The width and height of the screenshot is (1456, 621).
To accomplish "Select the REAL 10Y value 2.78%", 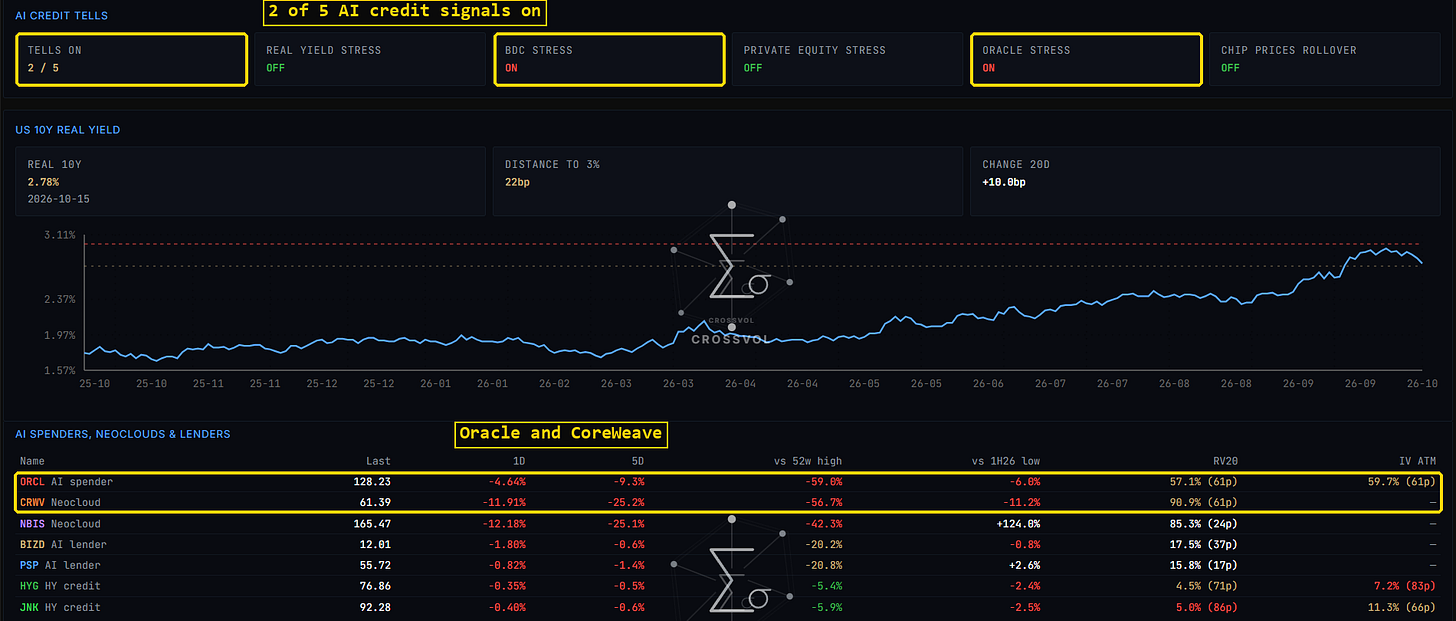I will tap(43, 183).
